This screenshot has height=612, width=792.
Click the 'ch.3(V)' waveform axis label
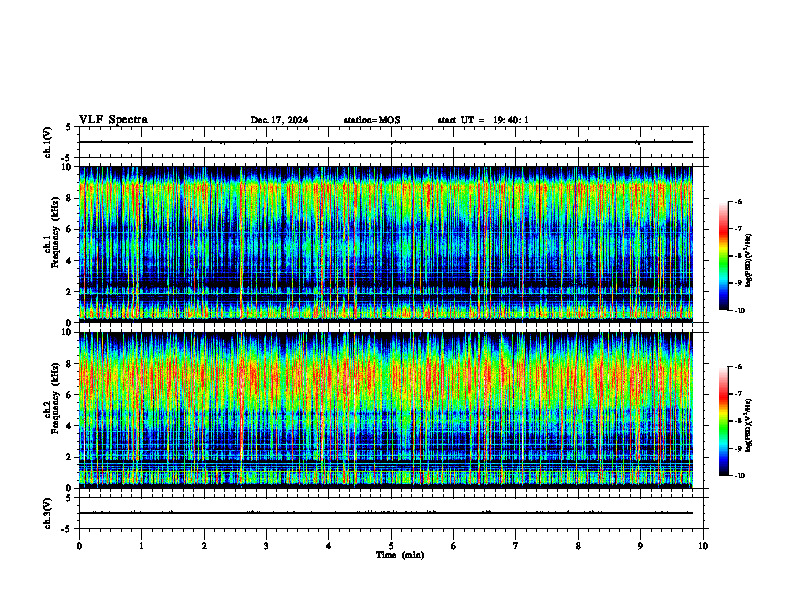tap(47, 513)
